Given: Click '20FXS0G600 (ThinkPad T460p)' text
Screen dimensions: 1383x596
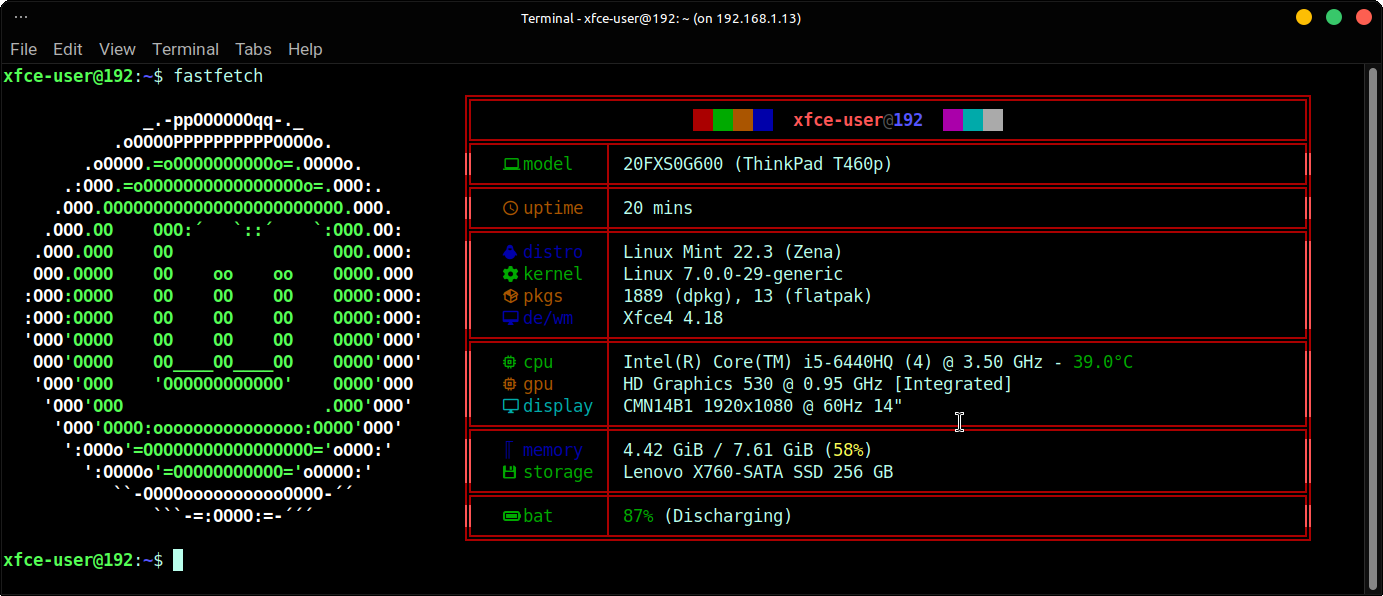Looking at the screenshot, I should pos(758,164).
